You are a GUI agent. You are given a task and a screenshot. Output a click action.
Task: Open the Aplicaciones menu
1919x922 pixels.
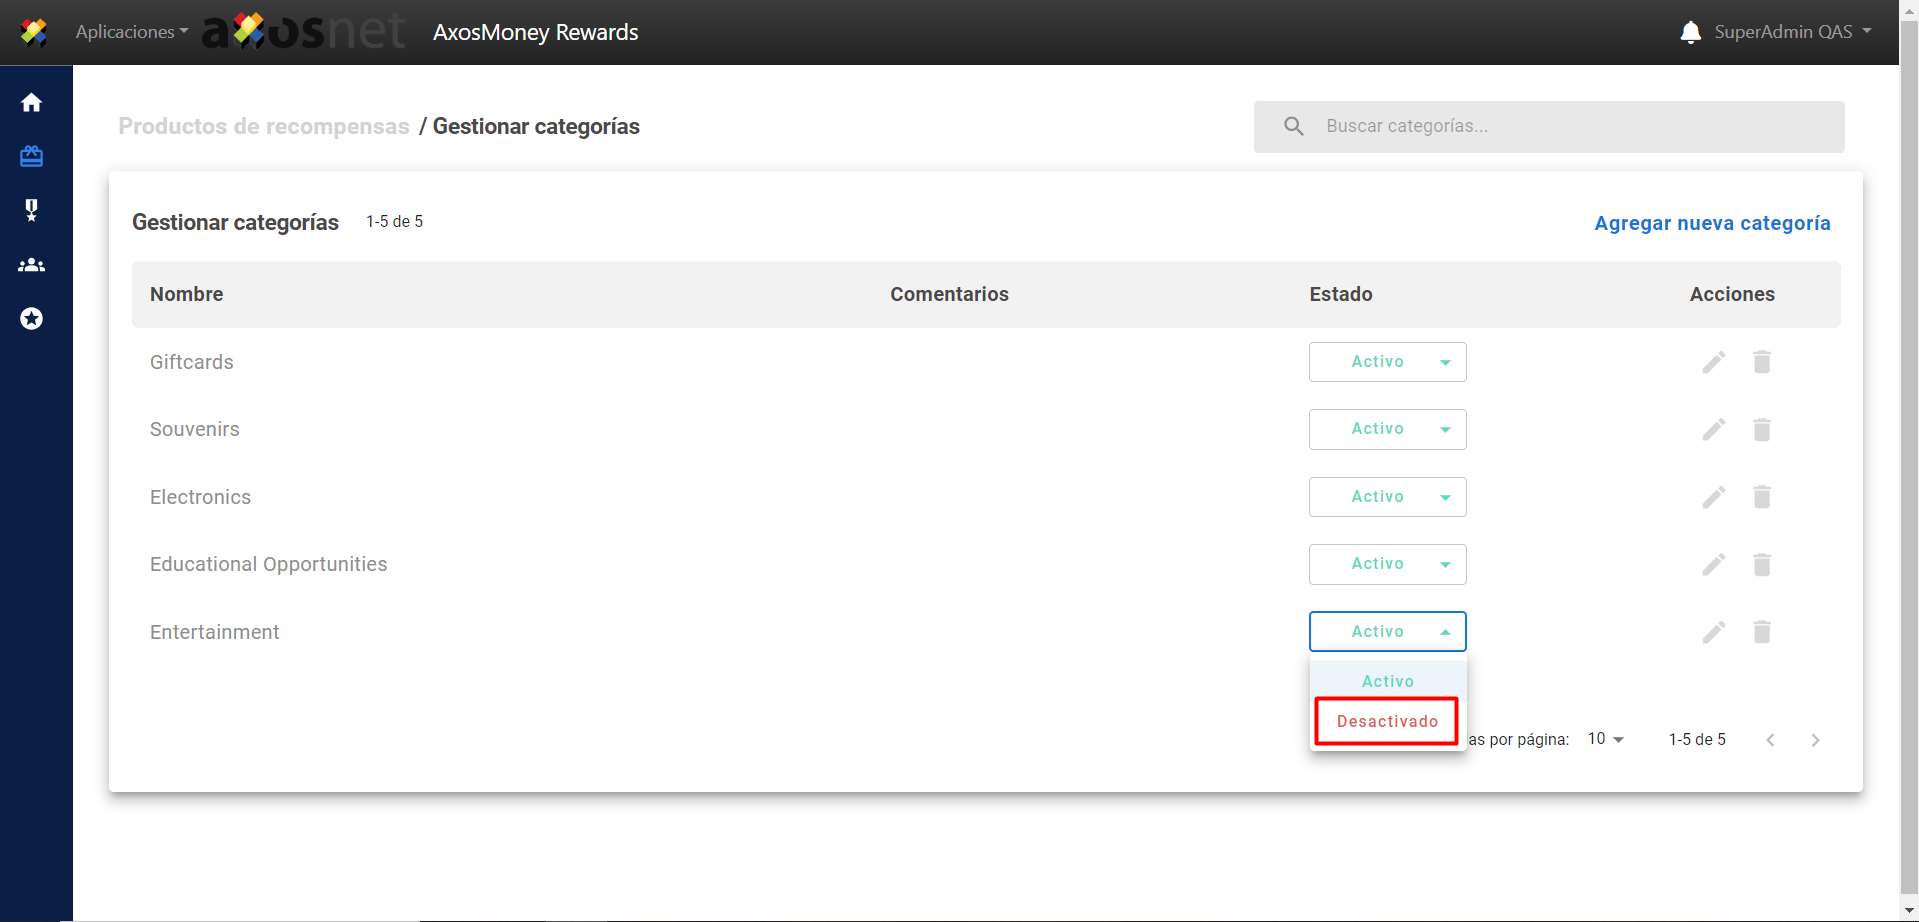click(131, 32)
